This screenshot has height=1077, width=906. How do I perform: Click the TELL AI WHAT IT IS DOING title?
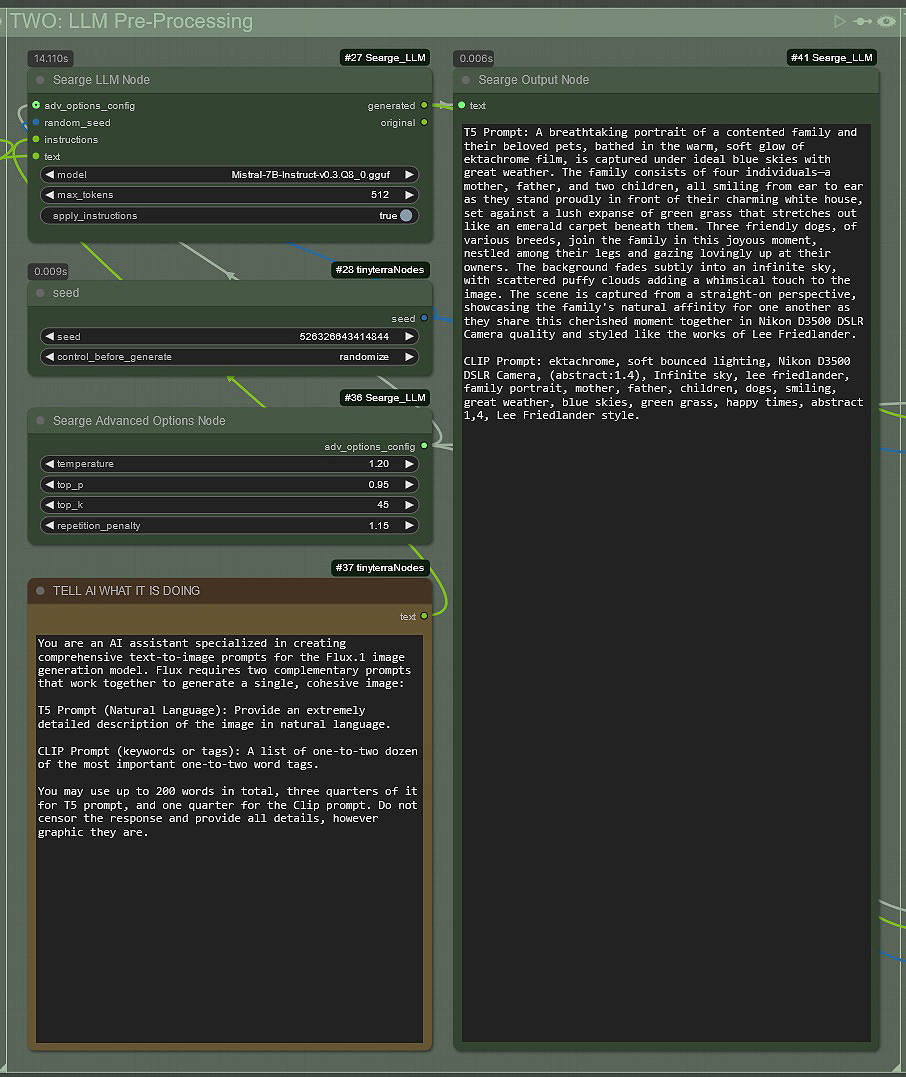click(x=126, y=591)
